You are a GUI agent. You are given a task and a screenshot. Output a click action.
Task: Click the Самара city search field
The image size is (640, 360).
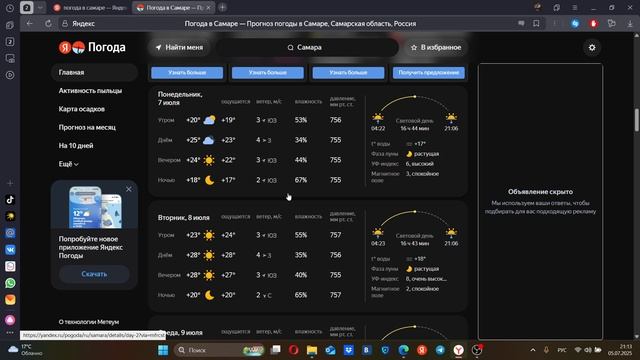click(307, 47)
